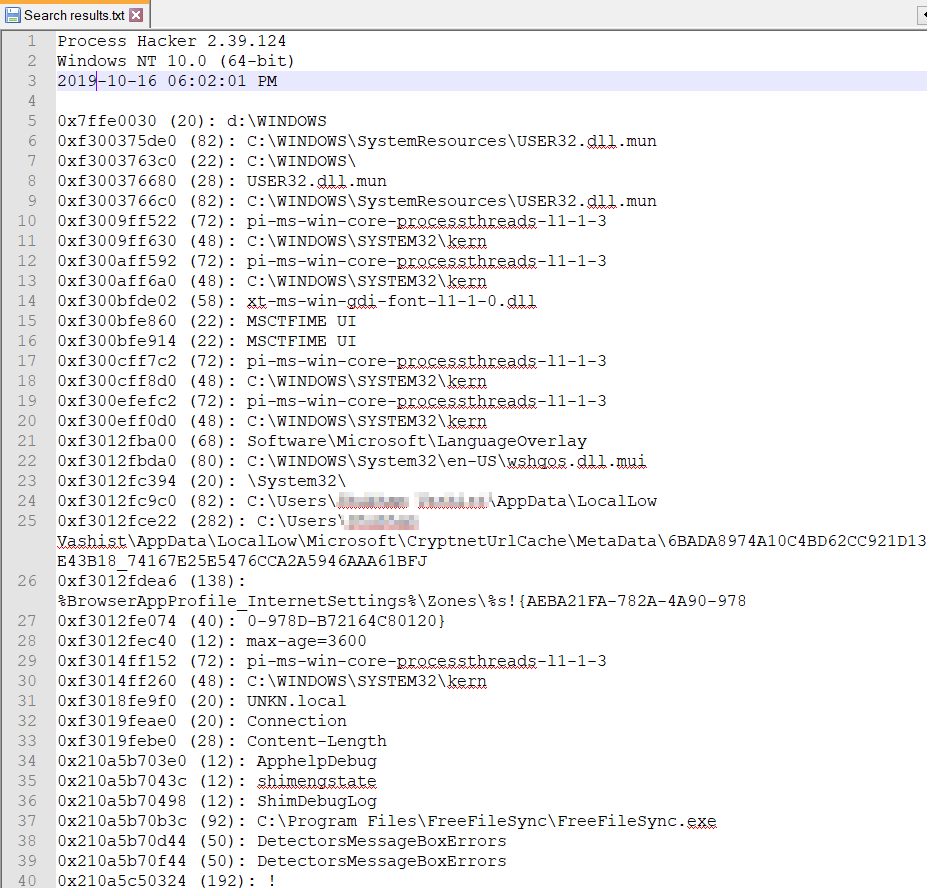This screenshot has width=927, height=888.
Task: Click the xt-ms-win-gdi-font-l1-1-0.dll entry
Action: [380, 301]
